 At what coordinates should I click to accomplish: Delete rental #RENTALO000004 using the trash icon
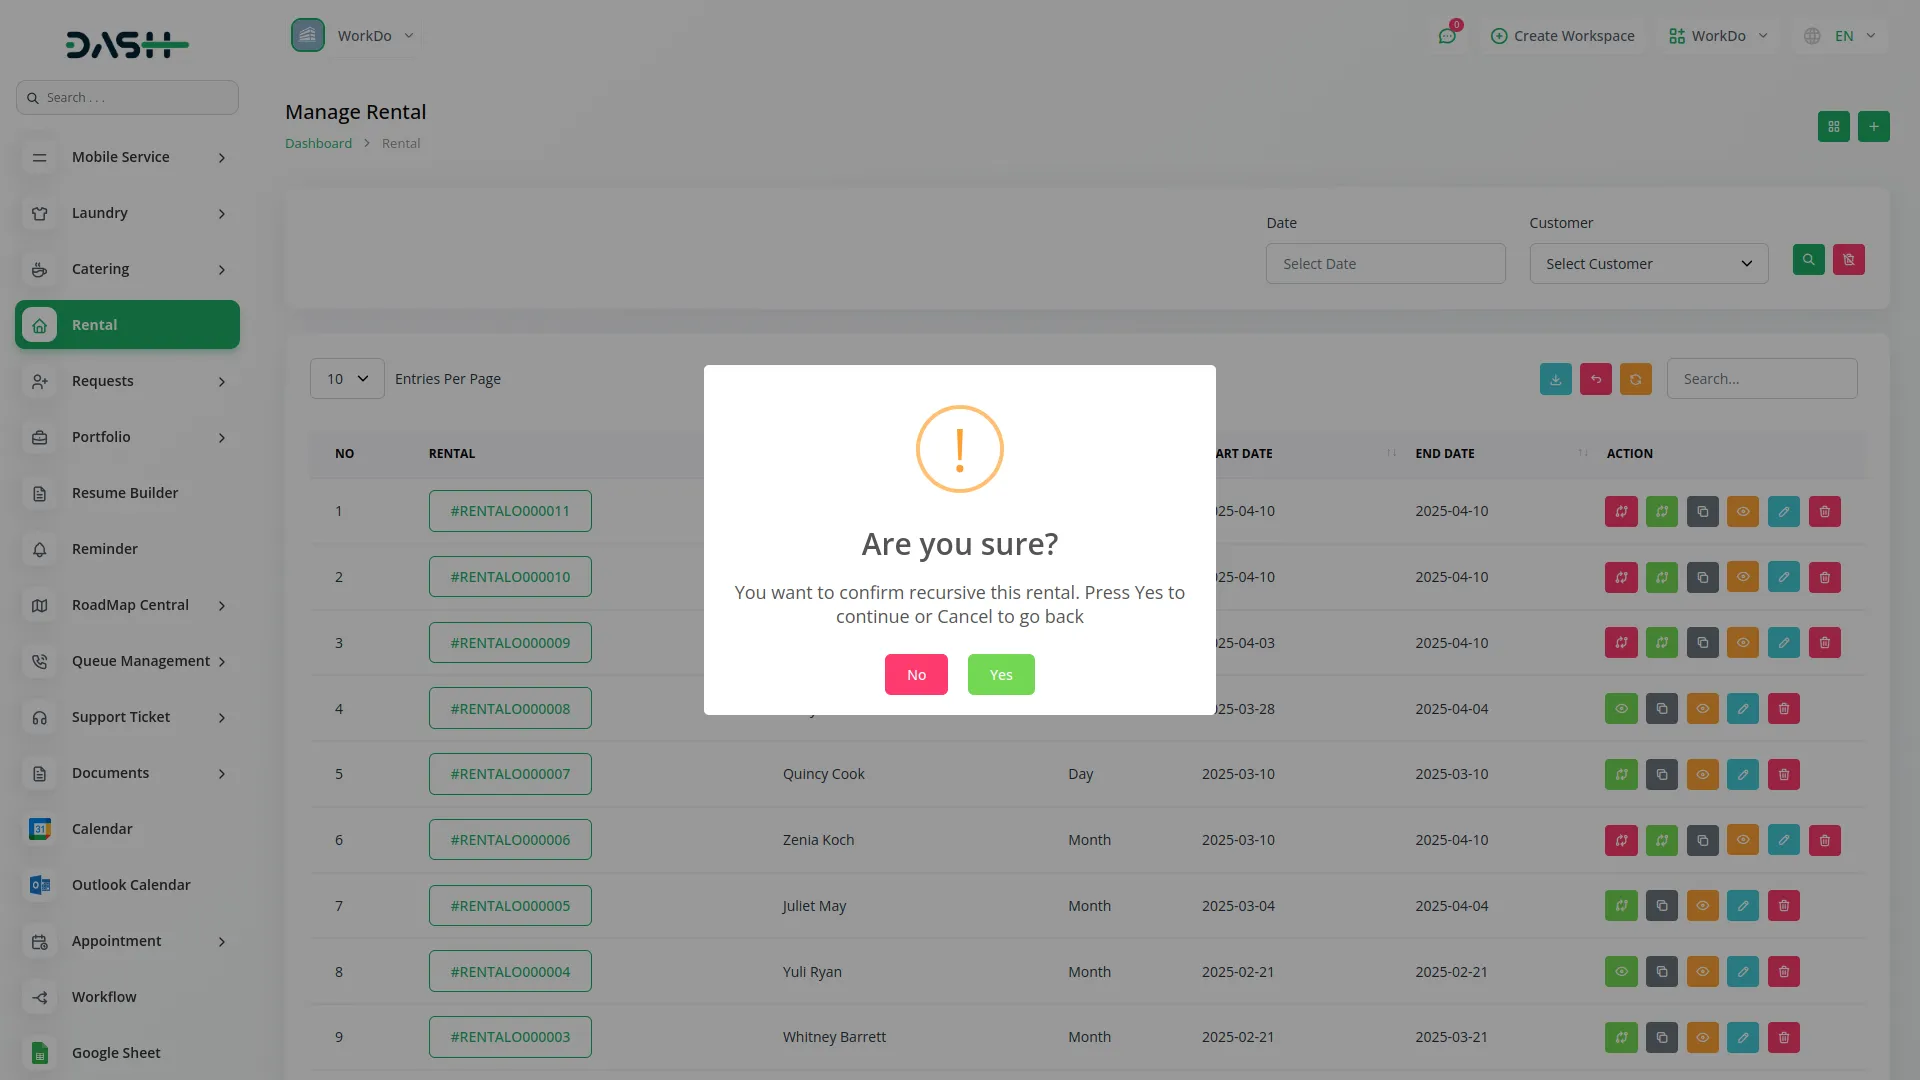pyautogui.click(x=1783, y=971)
